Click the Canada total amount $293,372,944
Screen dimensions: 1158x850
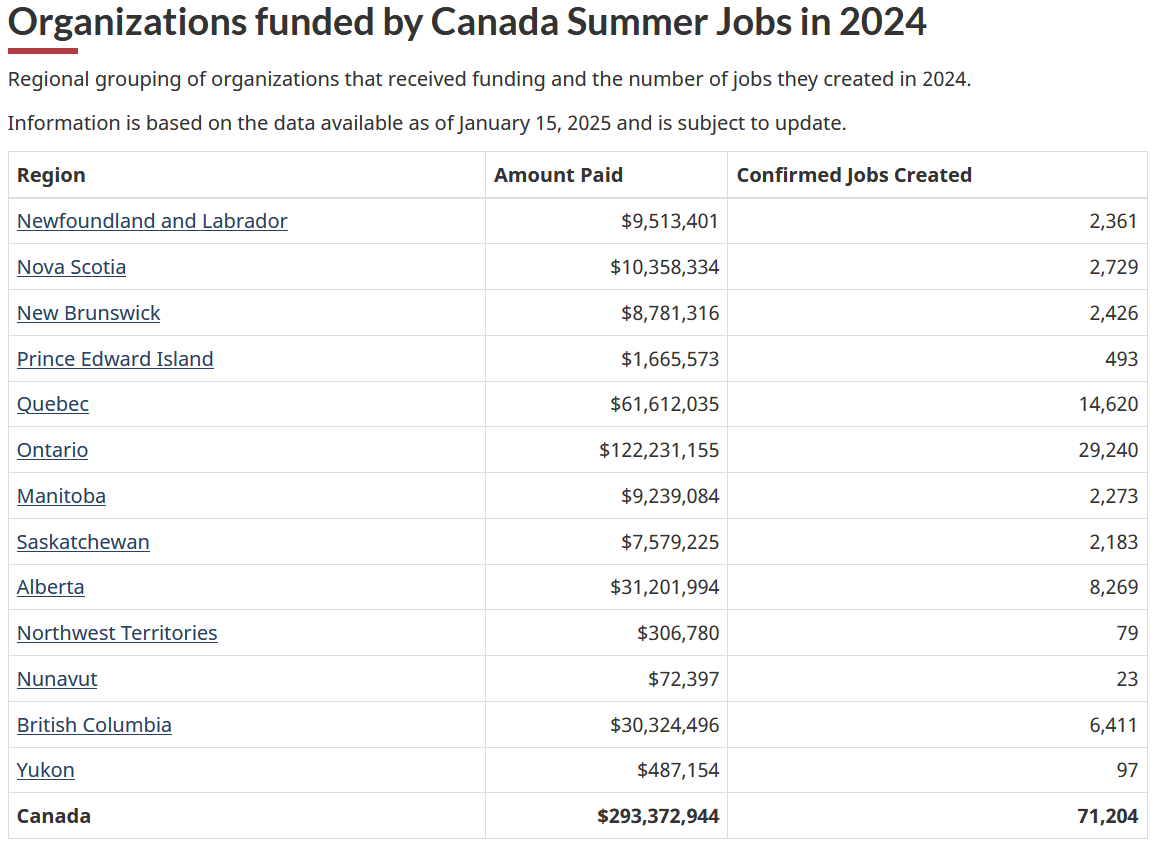(658, 816)
